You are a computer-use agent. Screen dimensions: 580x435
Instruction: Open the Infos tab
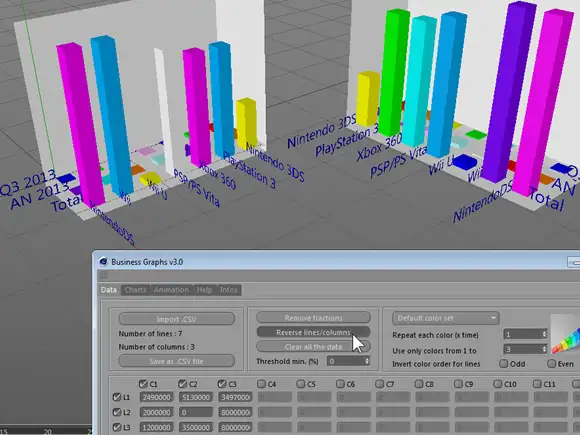click(229, 290)
